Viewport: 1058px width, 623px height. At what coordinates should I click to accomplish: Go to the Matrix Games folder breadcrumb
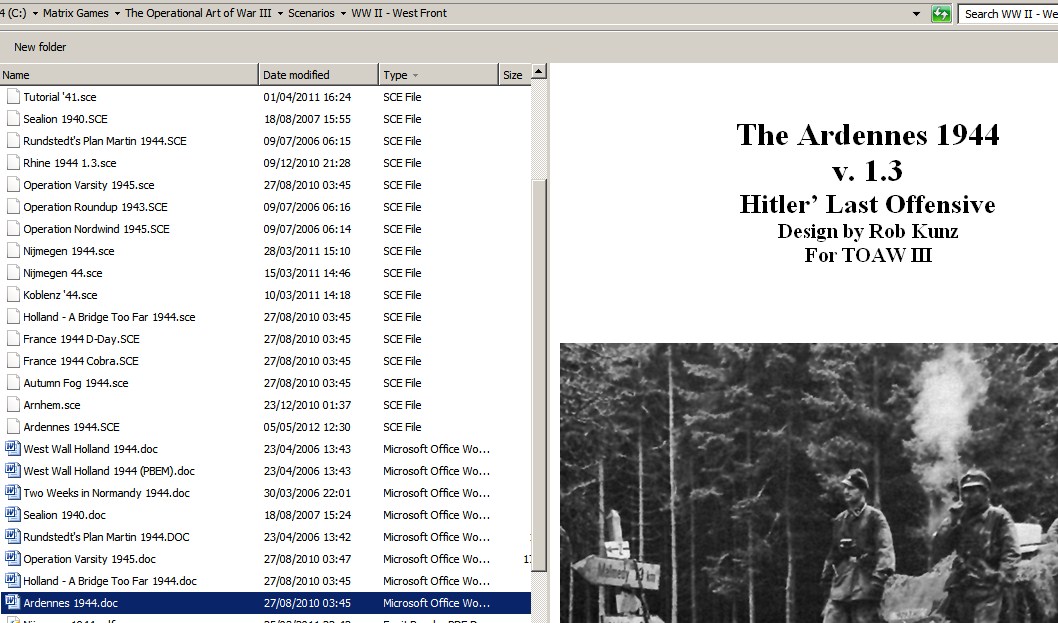click(x=76, y=13)
